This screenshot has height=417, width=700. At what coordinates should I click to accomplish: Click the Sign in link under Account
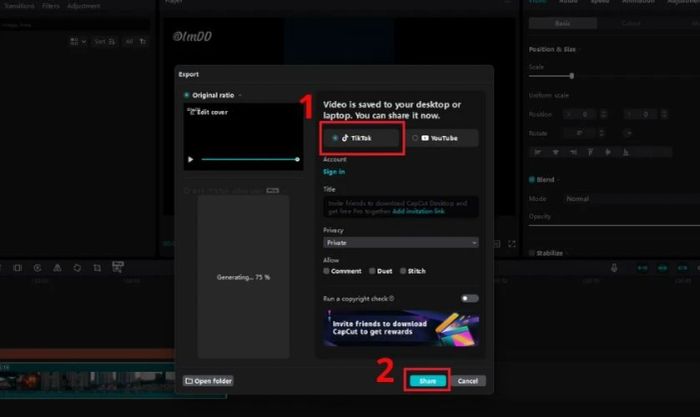[x=334, y=172]
